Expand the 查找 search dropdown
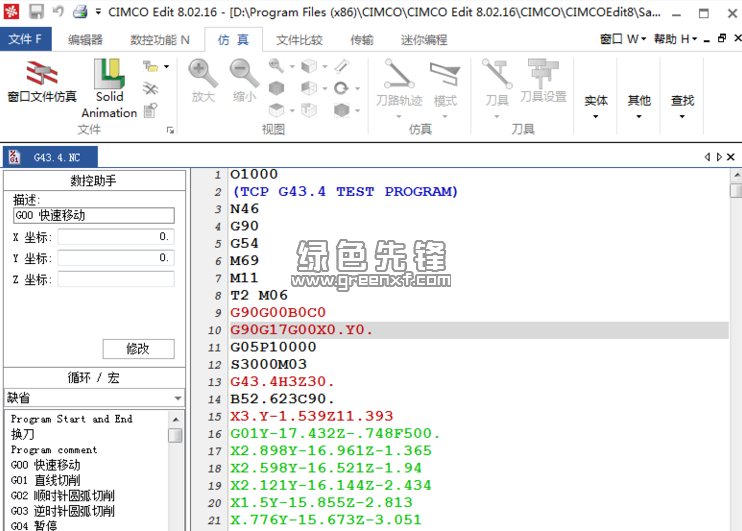The height and width of the screenshot is (531, 742). [x=682, y=105]
